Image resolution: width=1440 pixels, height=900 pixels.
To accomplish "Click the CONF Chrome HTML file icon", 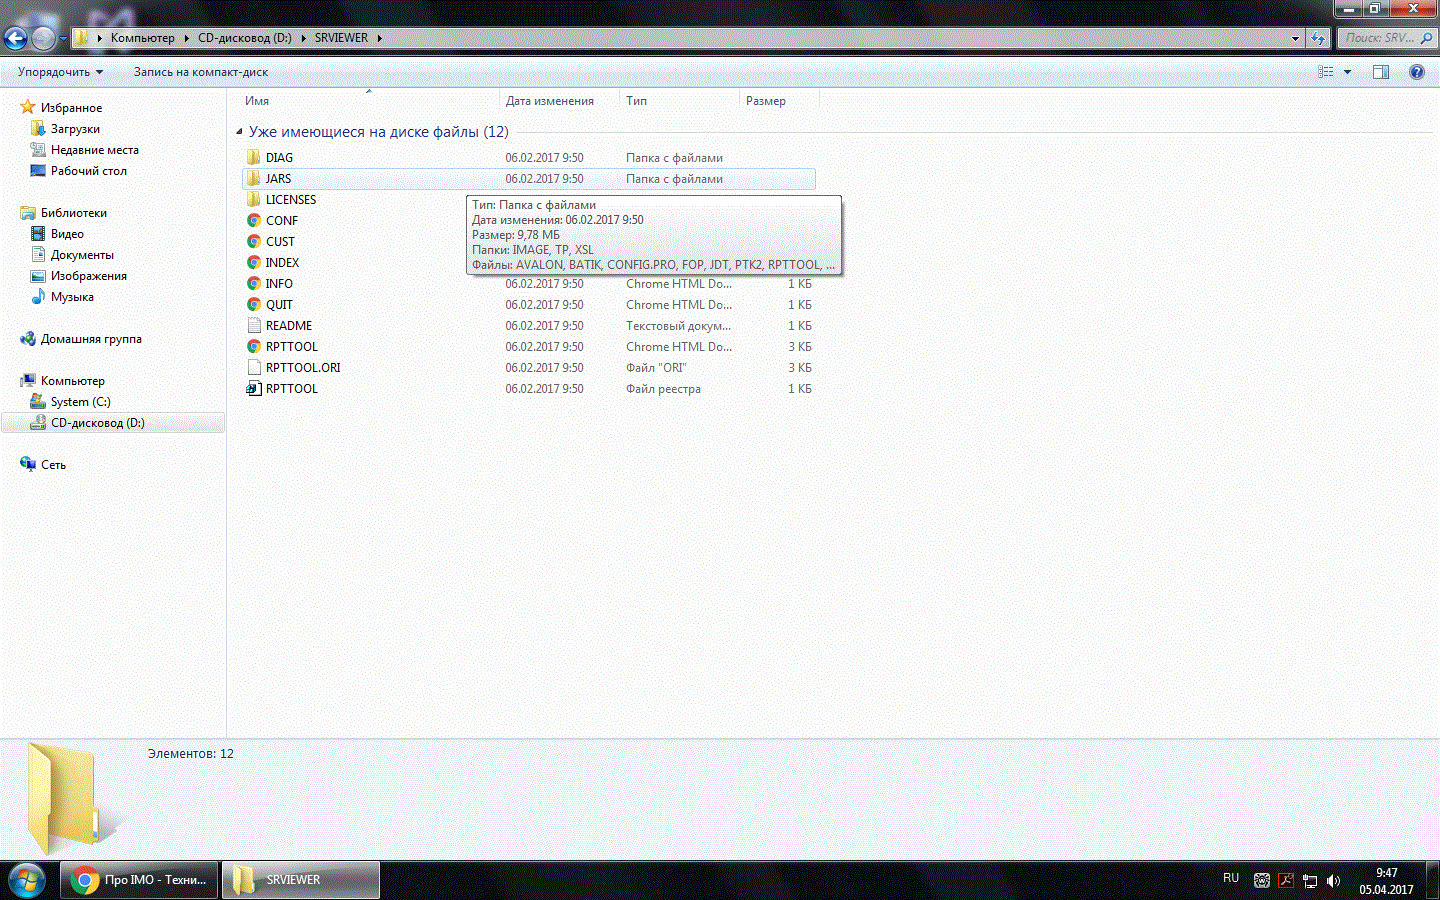I will [x=254, y=221].
